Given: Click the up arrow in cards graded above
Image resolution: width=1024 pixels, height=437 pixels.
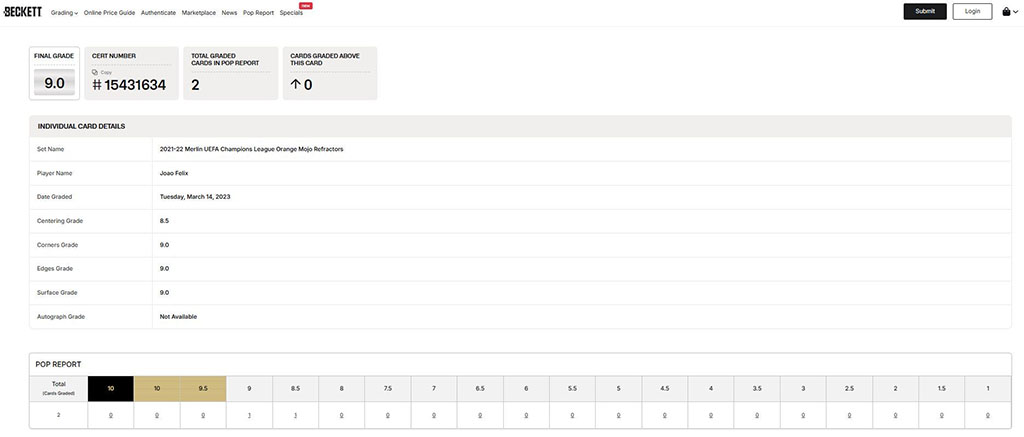Looking at the screenshot, I should coord(295,85).
